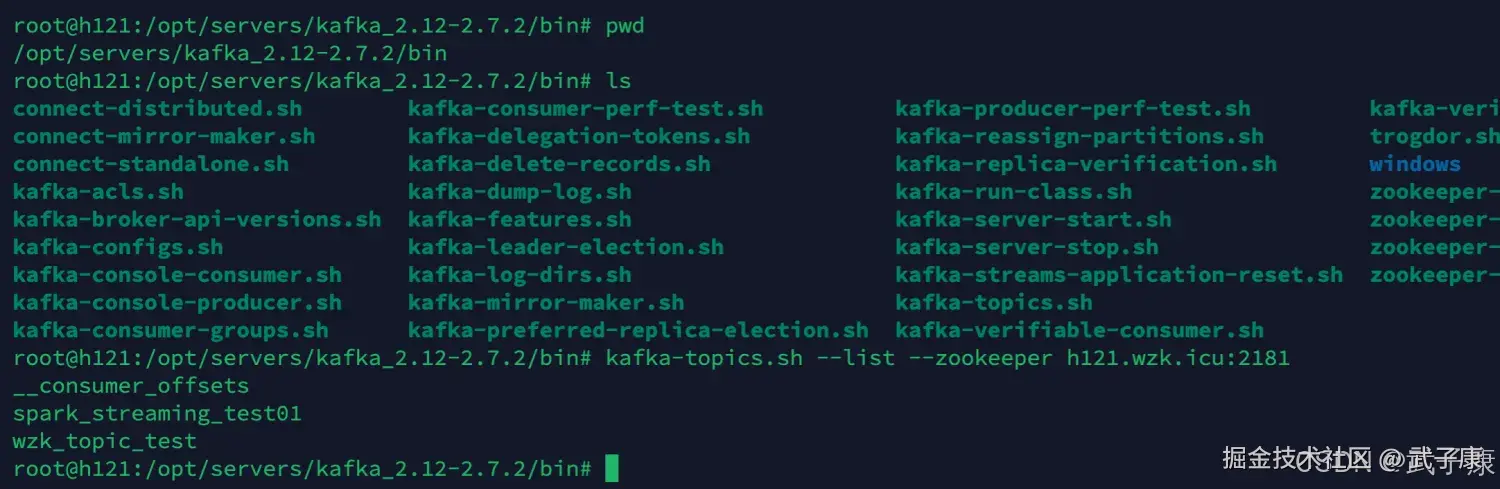Click the kafka-dump-log.sh file entry

pos(519,192)
